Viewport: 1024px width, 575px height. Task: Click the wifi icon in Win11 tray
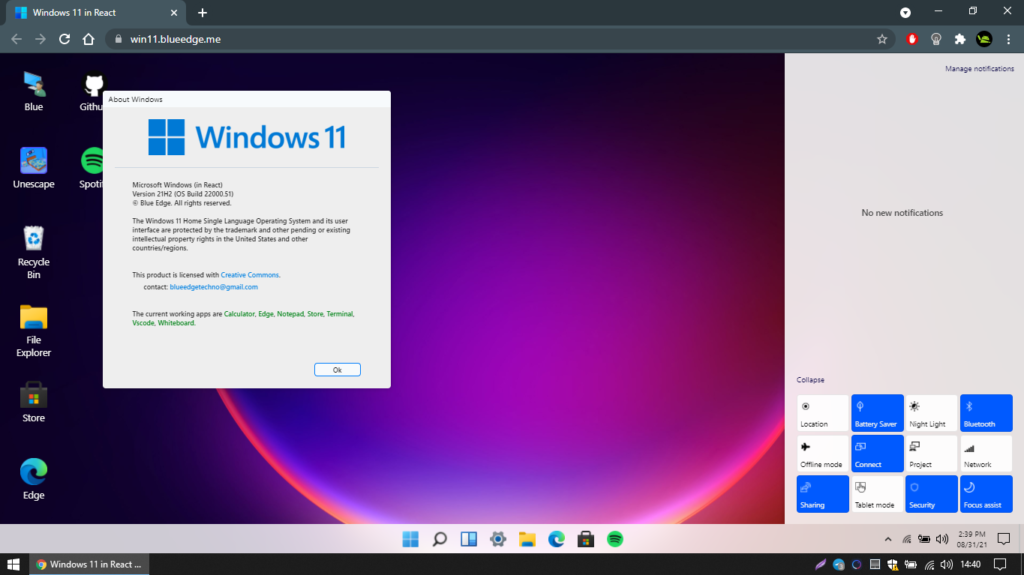(906, 539)
